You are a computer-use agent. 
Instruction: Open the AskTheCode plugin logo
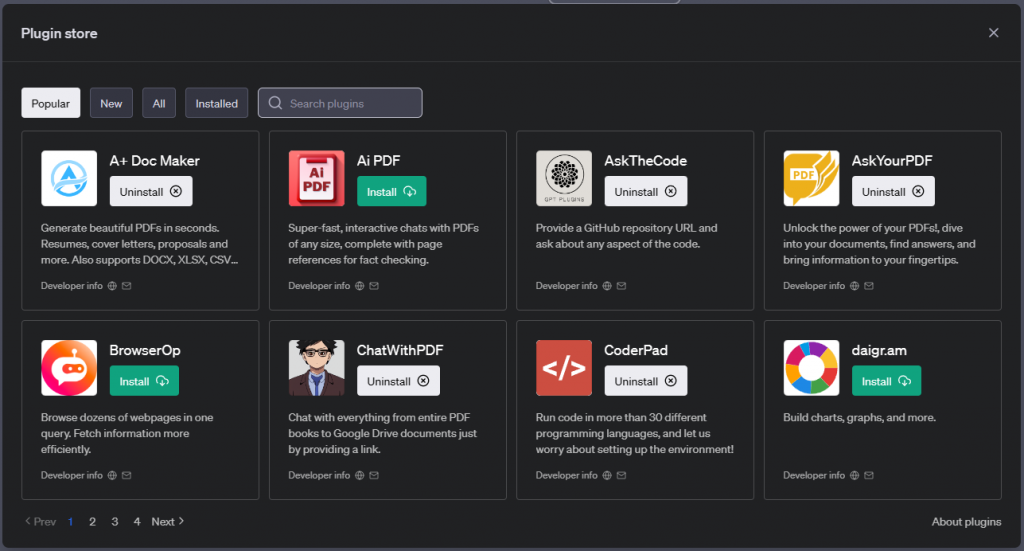click(x=564, y=178)
